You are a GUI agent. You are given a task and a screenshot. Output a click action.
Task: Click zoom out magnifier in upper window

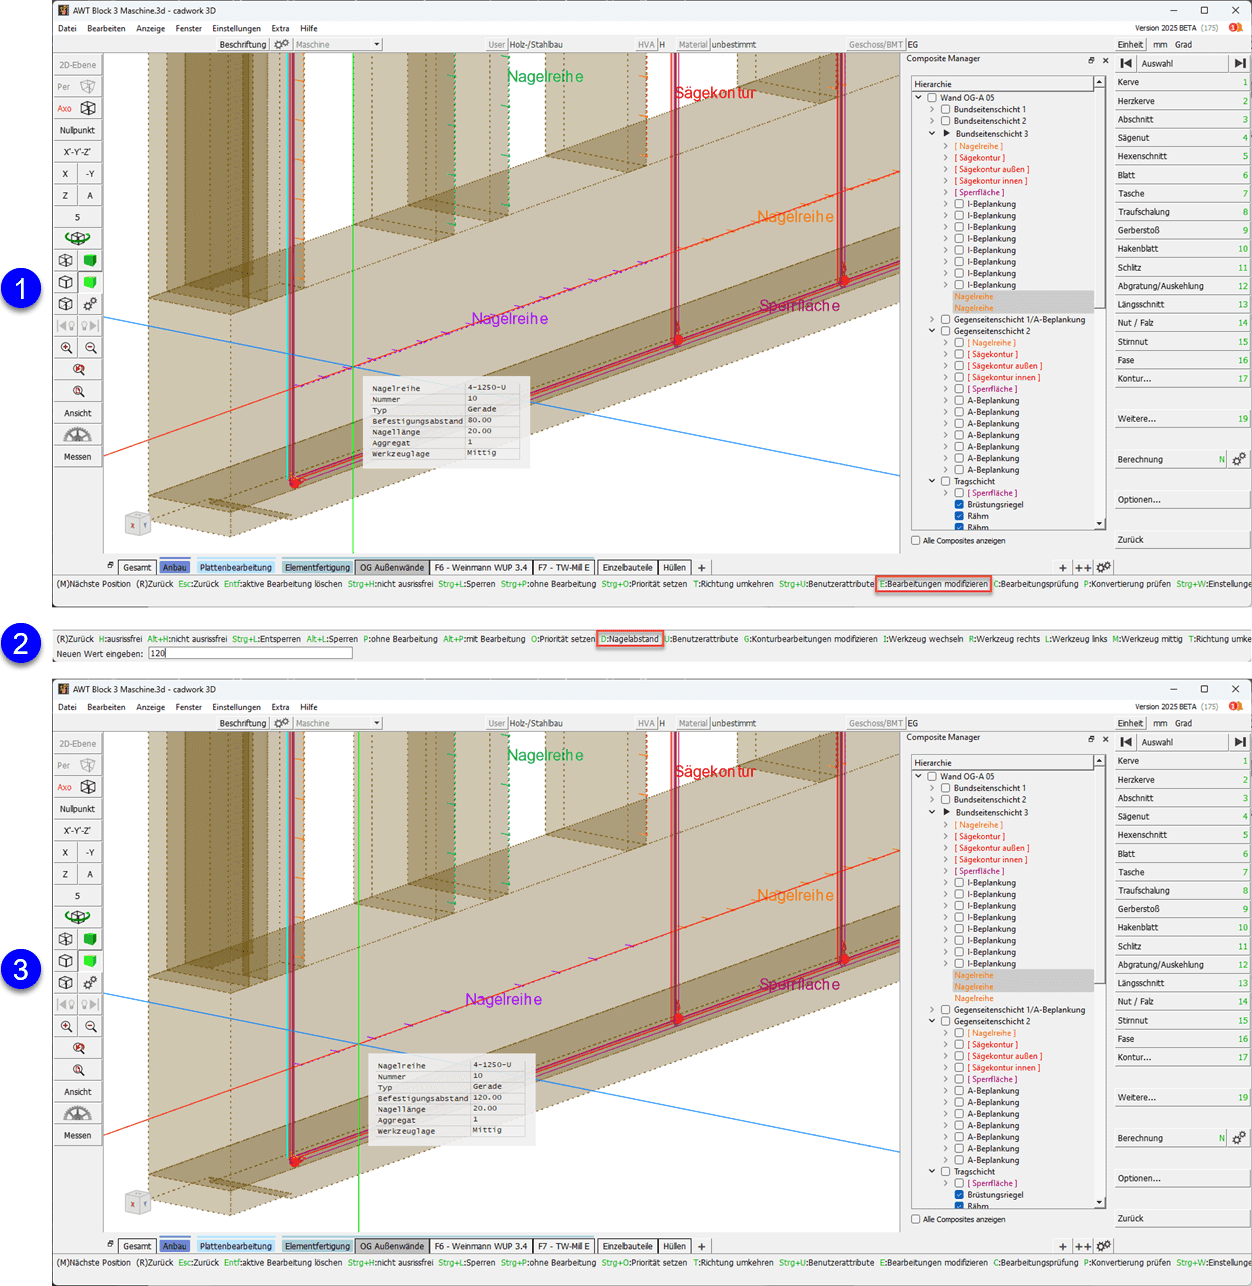tap(90, 348)
